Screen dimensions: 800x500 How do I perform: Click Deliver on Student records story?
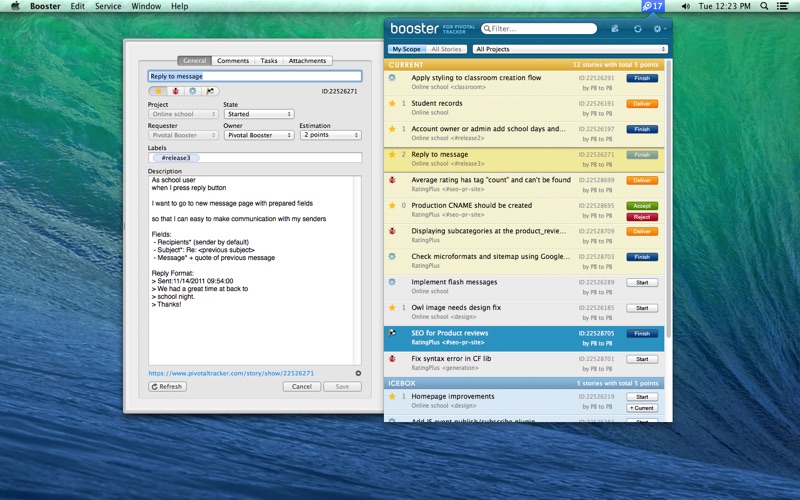(642, 104)
